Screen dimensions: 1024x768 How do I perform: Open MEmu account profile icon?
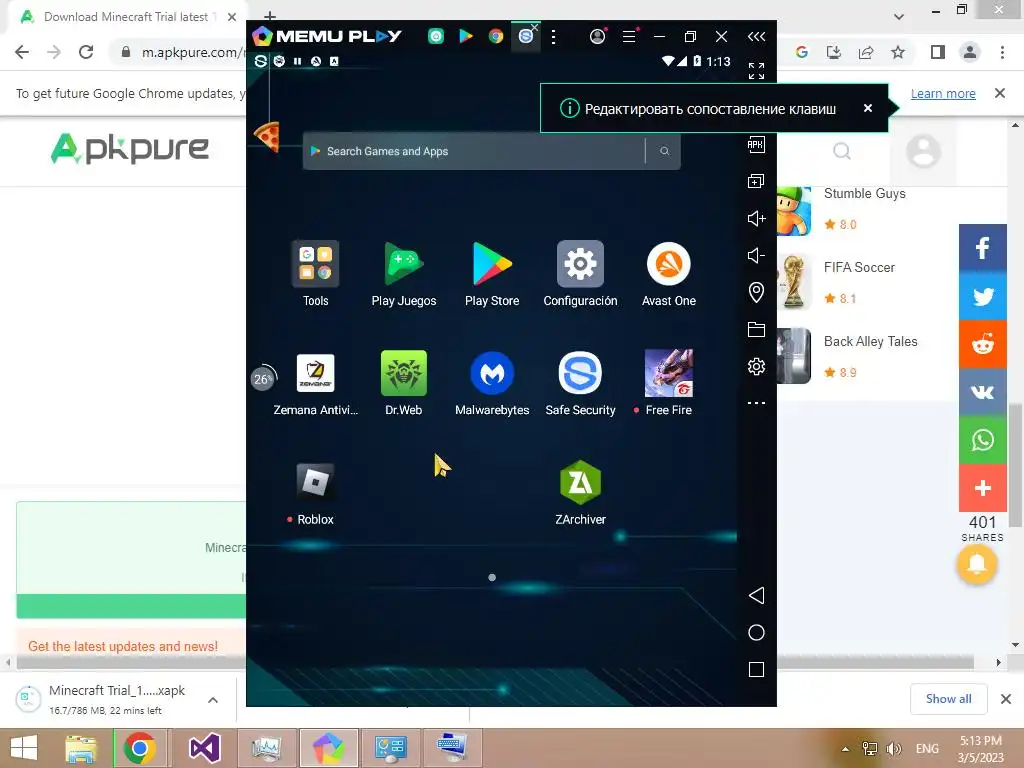pos(597,37)
